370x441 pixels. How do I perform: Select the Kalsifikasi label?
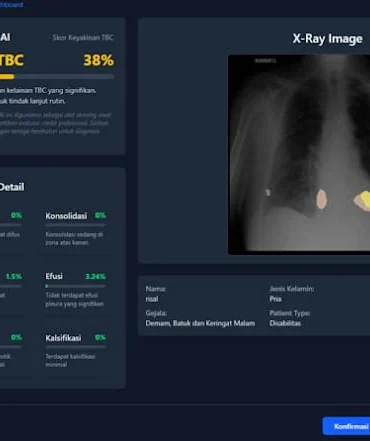pos(63,338)
